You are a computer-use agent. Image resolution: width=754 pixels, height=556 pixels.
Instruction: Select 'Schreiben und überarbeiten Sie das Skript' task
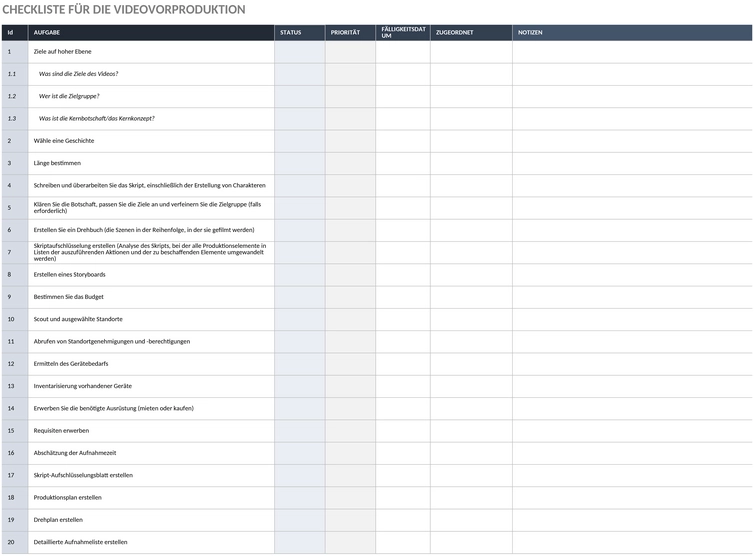(x=150, y=185)
